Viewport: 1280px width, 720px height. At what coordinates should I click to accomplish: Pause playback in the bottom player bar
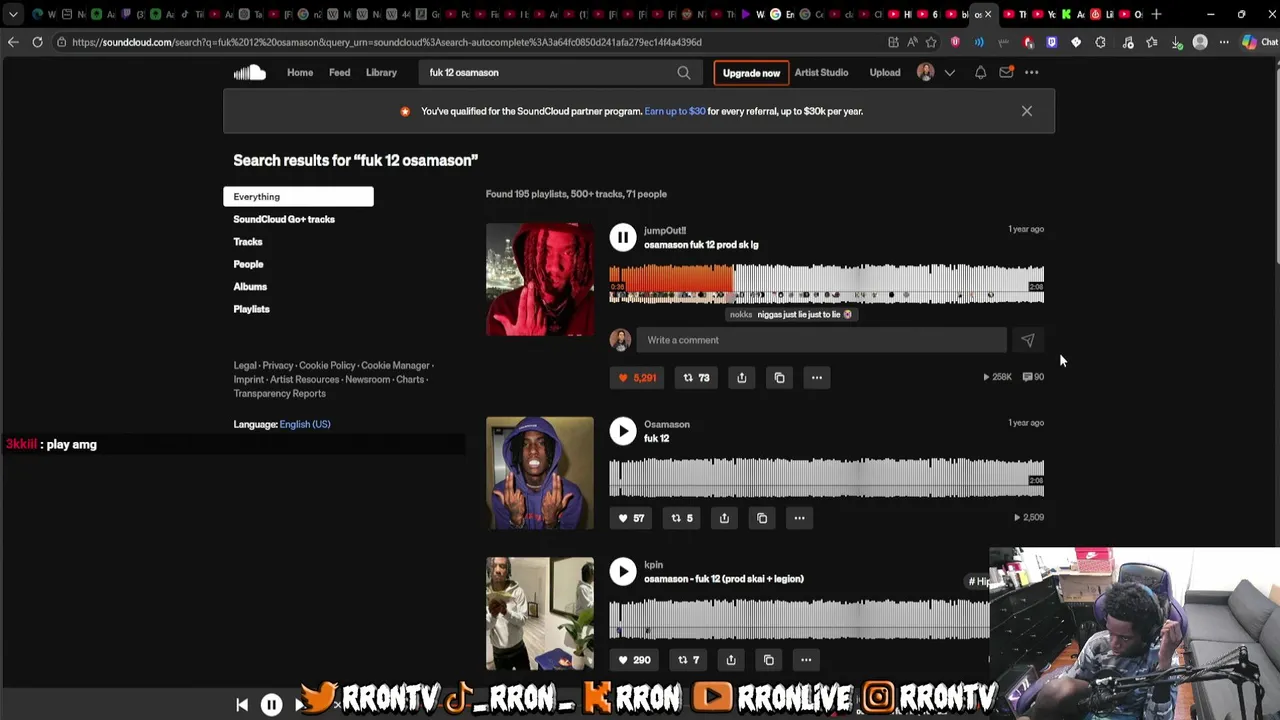(272, 705)
